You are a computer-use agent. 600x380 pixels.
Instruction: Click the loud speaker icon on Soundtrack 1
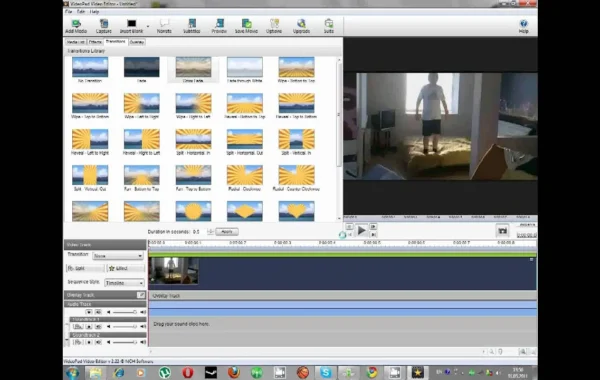pyautogui.click(x=143, y=326)
